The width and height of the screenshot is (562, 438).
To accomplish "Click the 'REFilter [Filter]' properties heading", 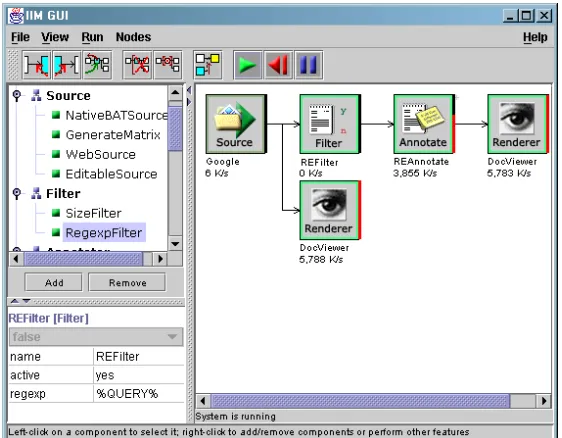I will (48, 318).
